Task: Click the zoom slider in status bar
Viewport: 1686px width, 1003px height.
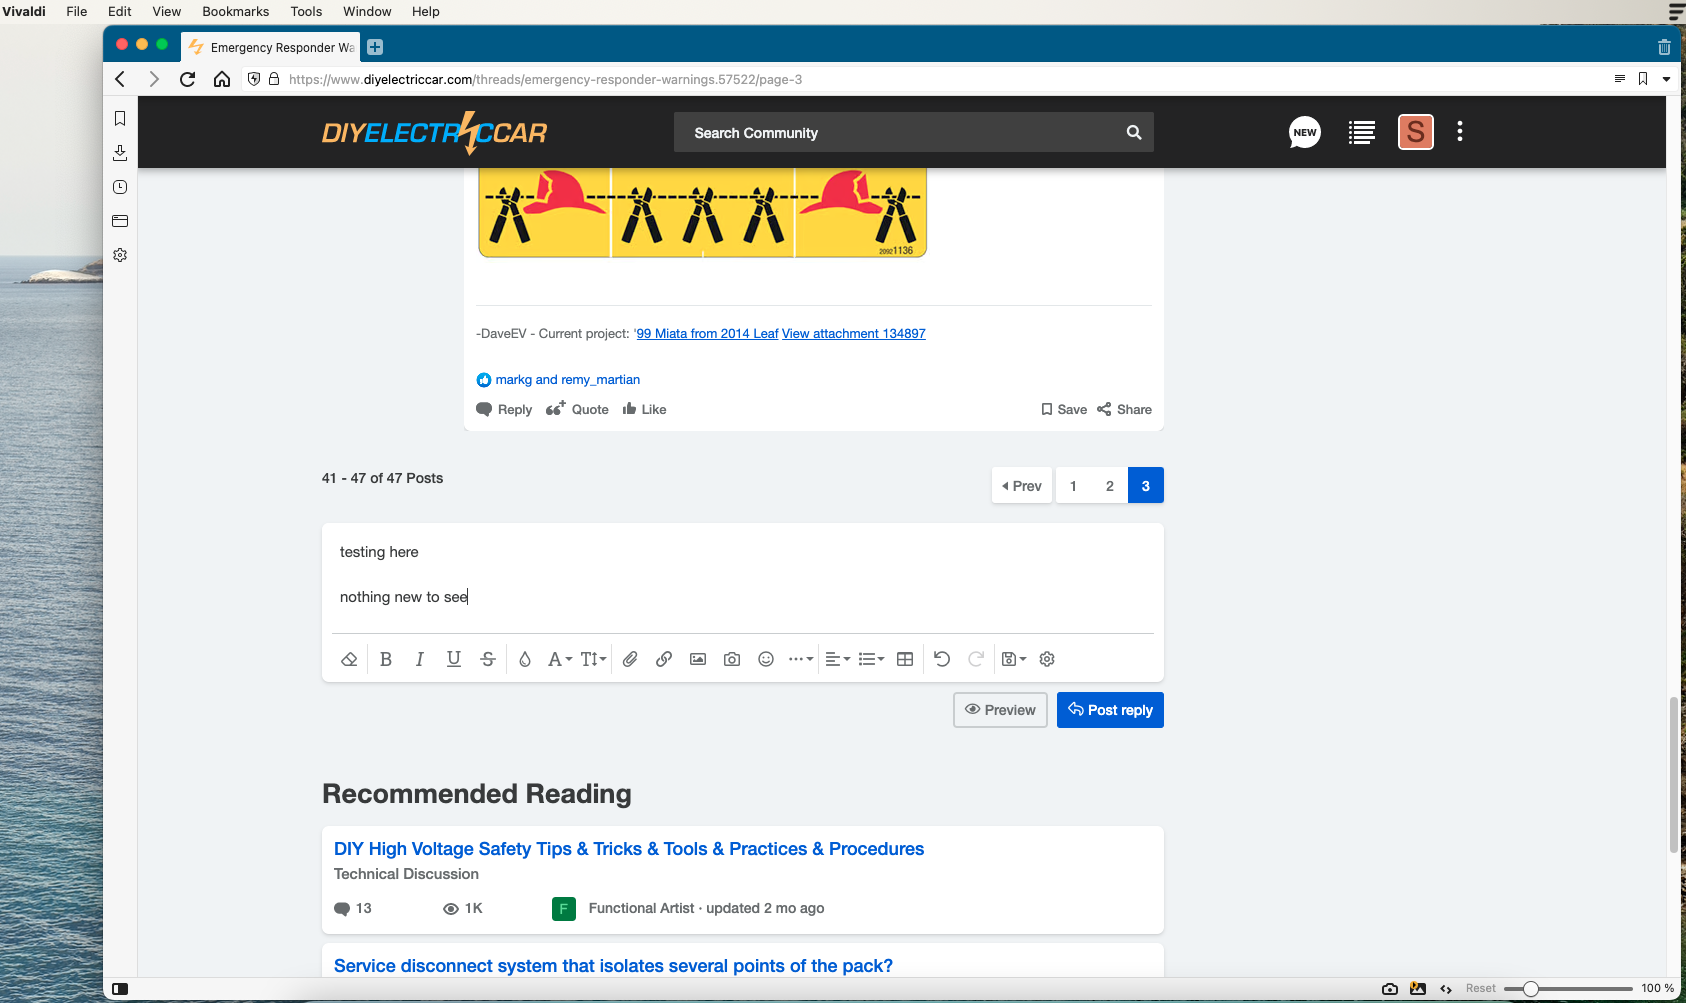Action: click(x=1530, y=989)
